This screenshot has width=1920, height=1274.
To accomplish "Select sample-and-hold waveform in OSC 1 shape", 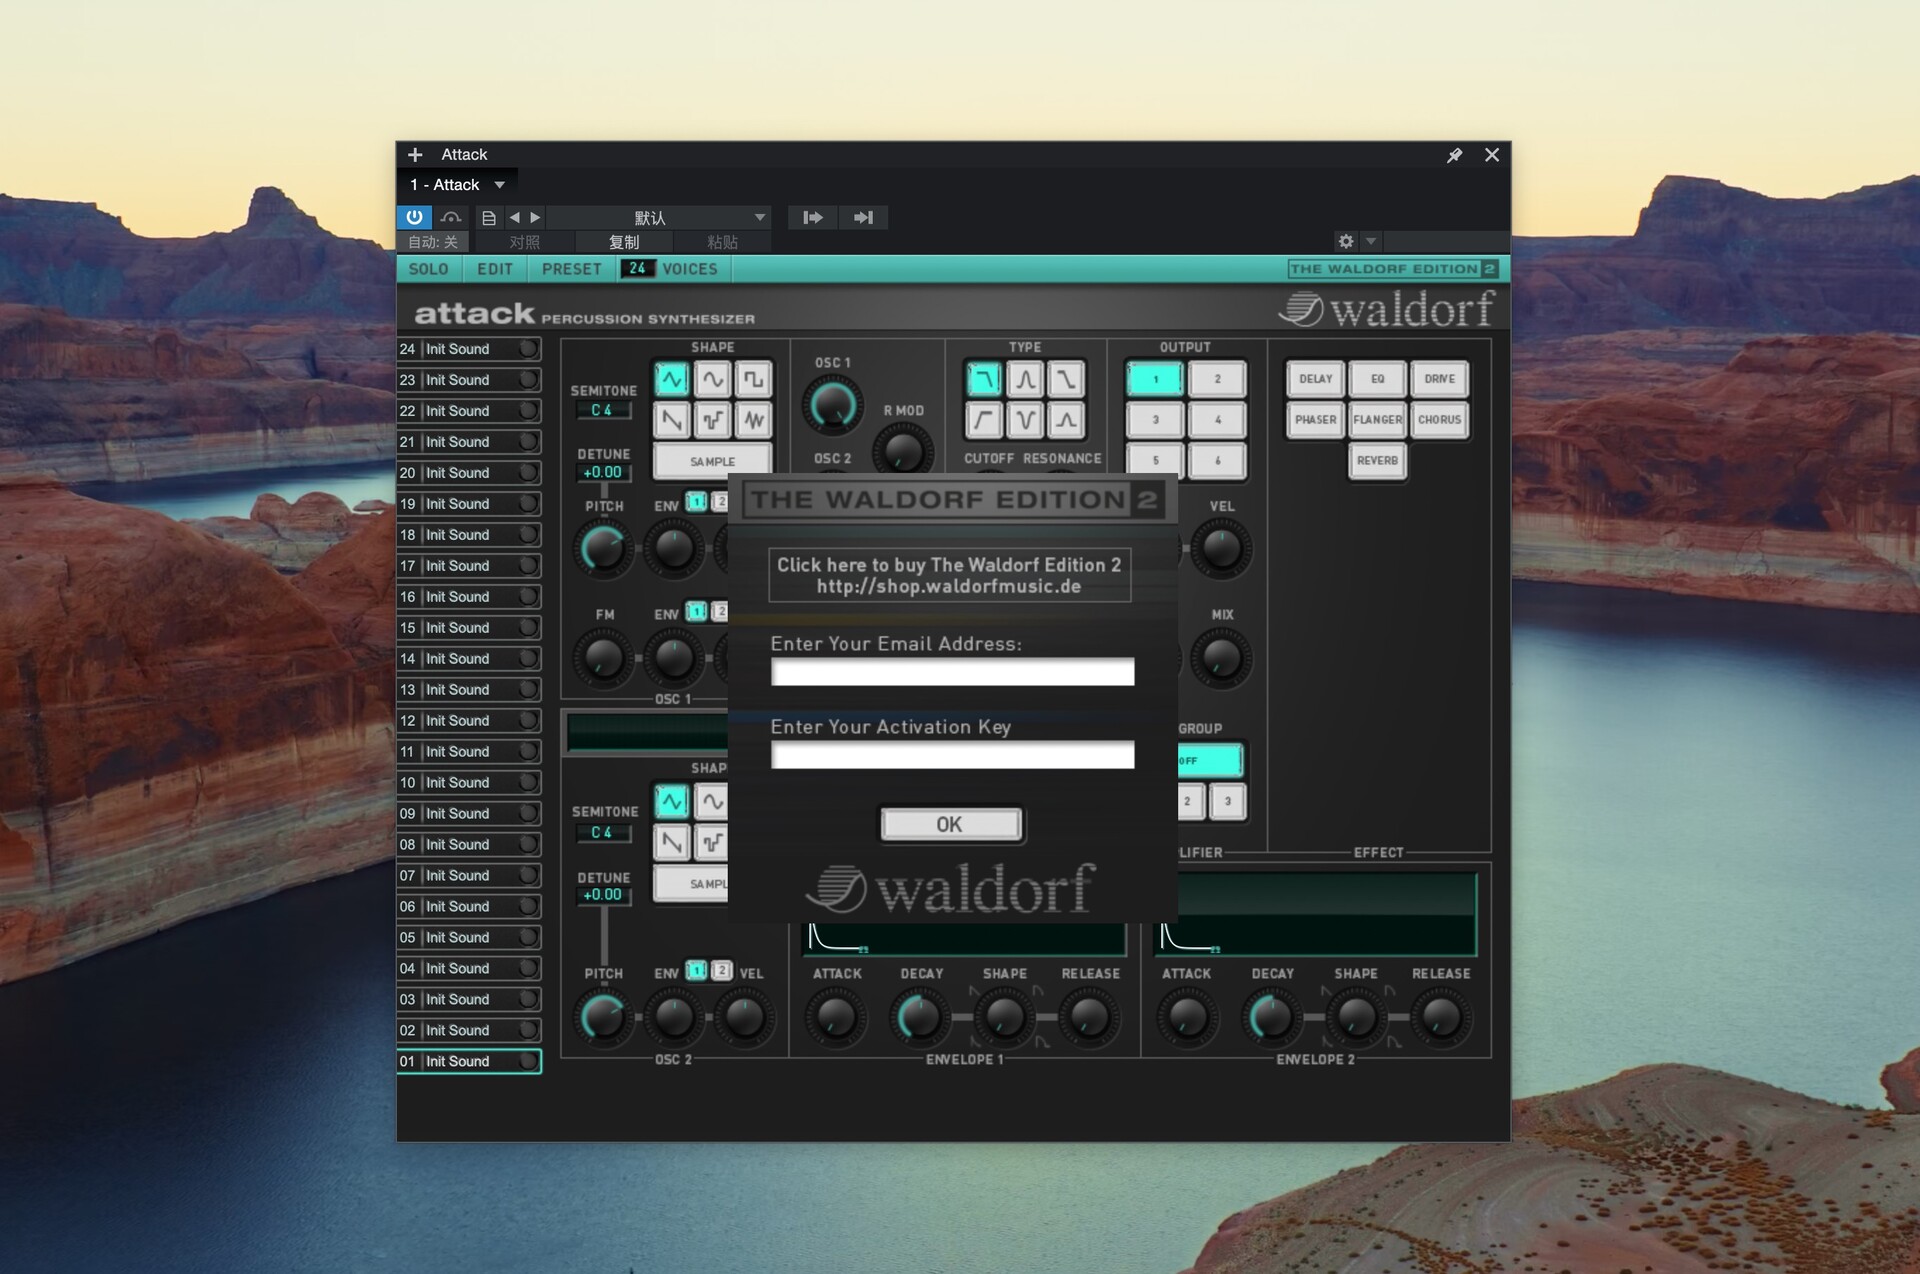I will pyautogui.click(x=713, y=420).
